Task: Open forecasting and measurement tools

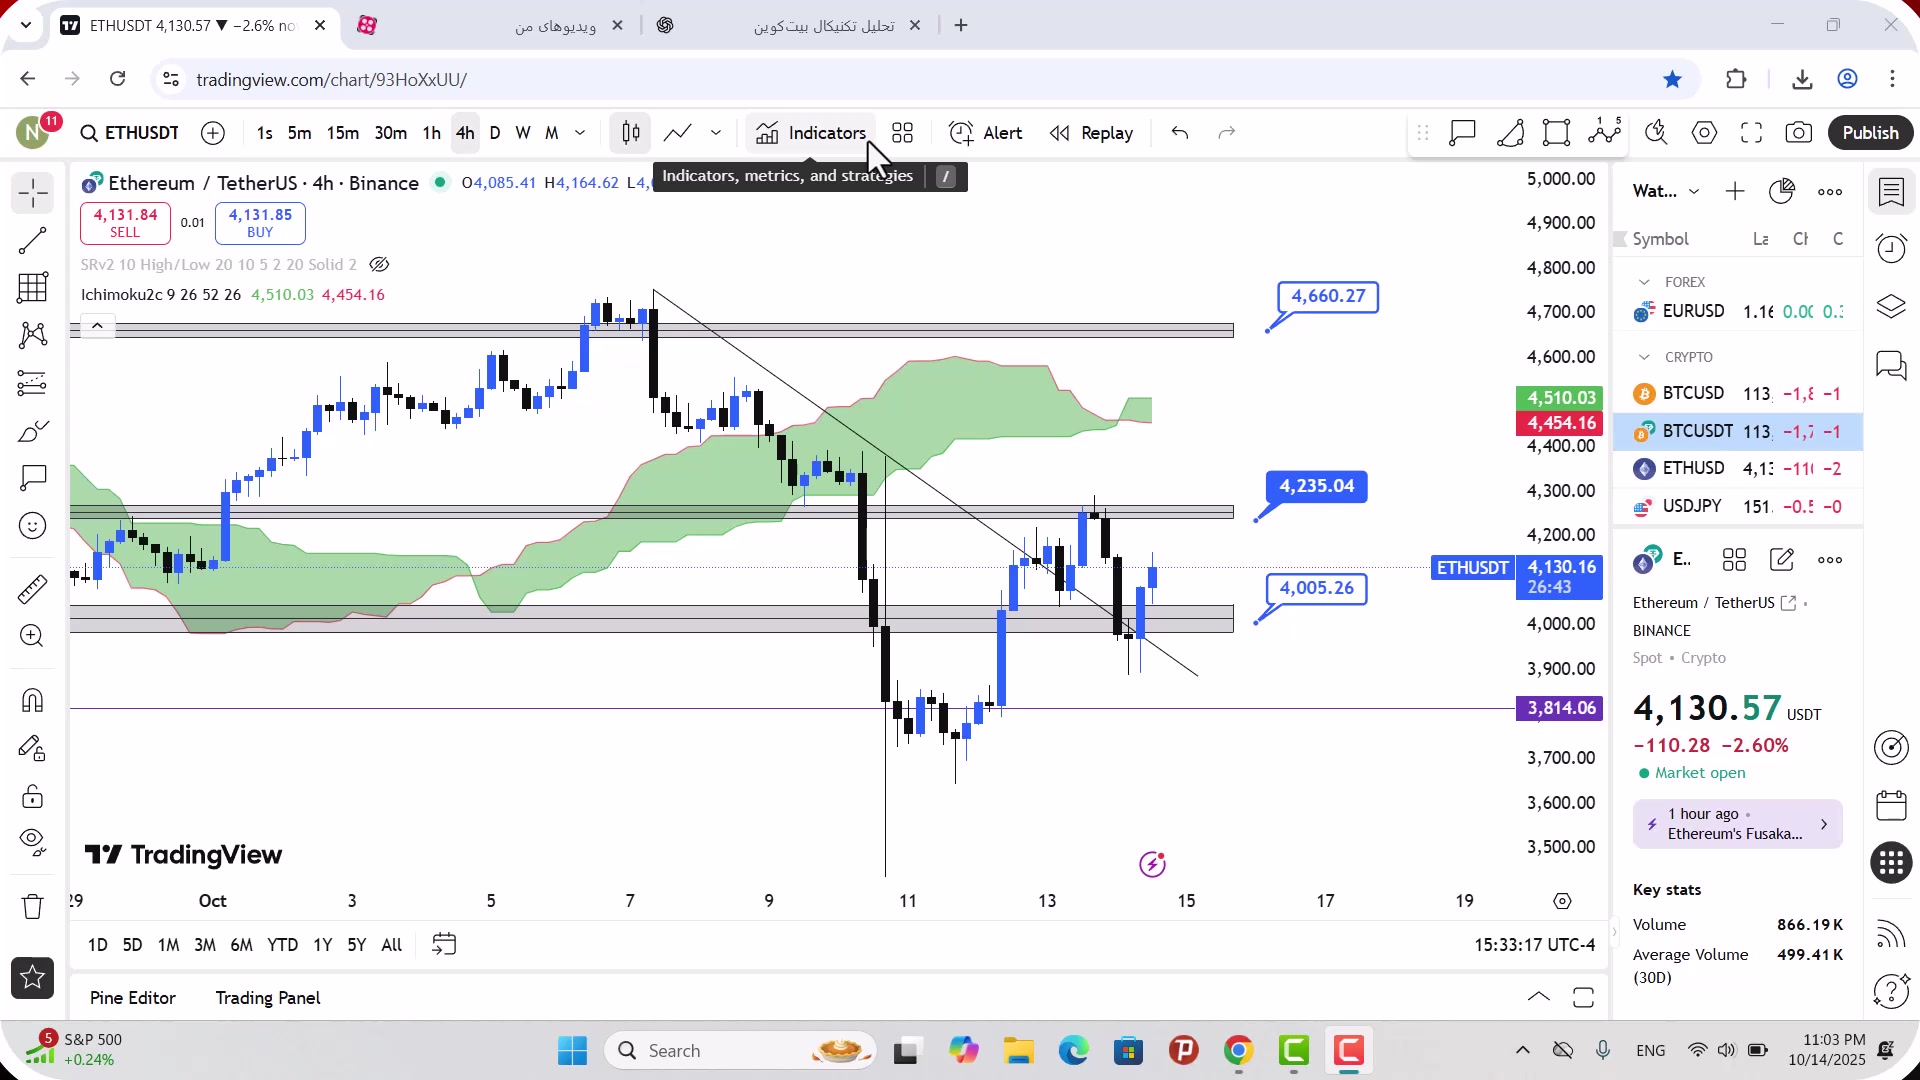Action: pyautogui.click(x=32, y=383)
